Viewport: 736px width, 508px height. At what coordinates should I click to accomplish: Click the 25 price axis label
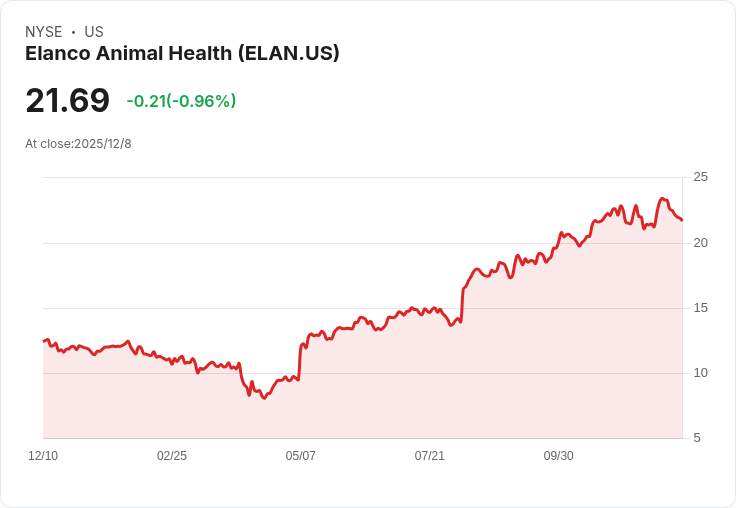pos(701,178)
